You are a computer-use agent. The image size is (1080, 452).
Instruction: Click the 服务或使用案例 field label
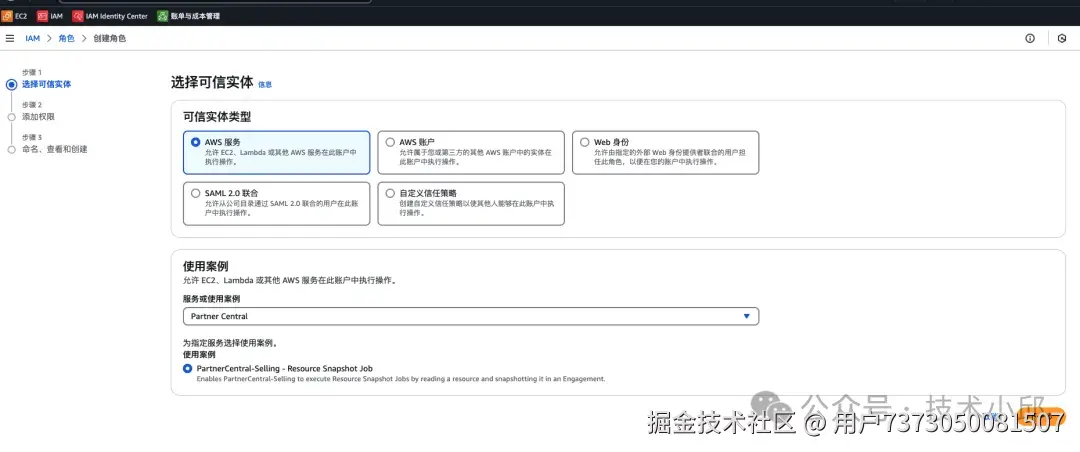tap(211, 298)
